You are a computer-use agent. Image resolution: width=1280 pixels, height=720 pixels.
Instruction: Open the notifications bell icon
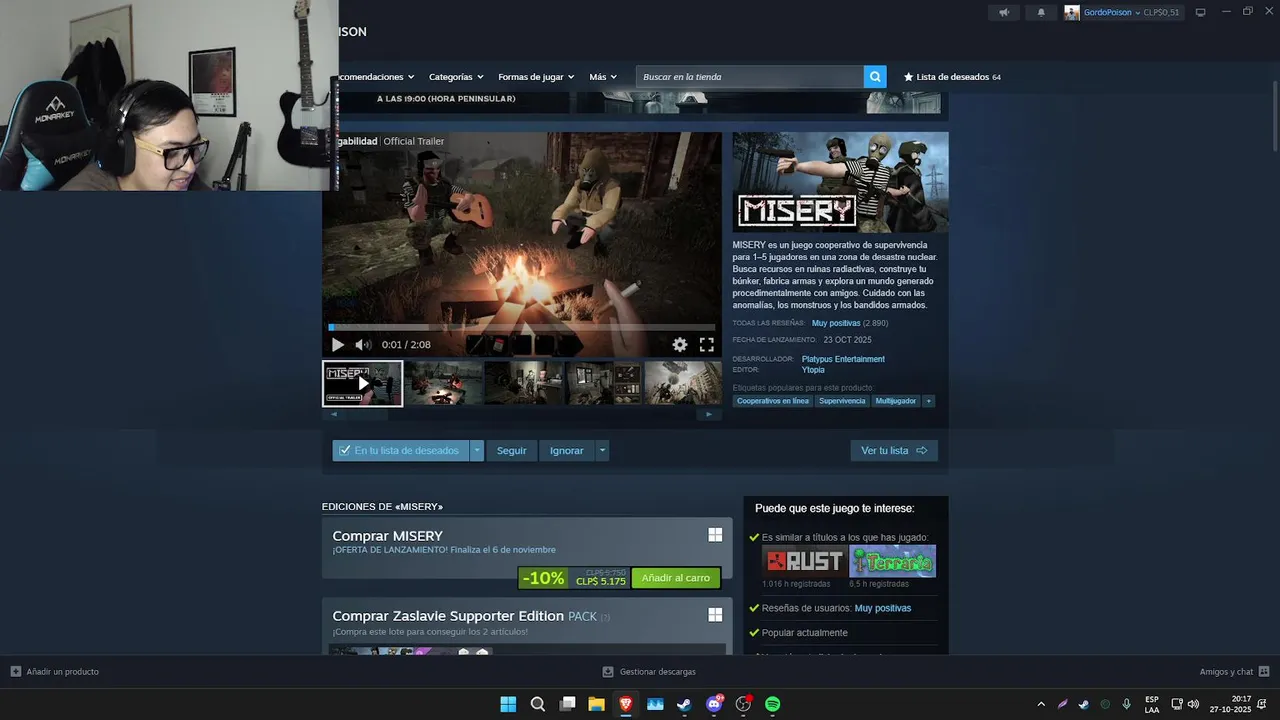pyautogui.click(x=1041, y=12)
